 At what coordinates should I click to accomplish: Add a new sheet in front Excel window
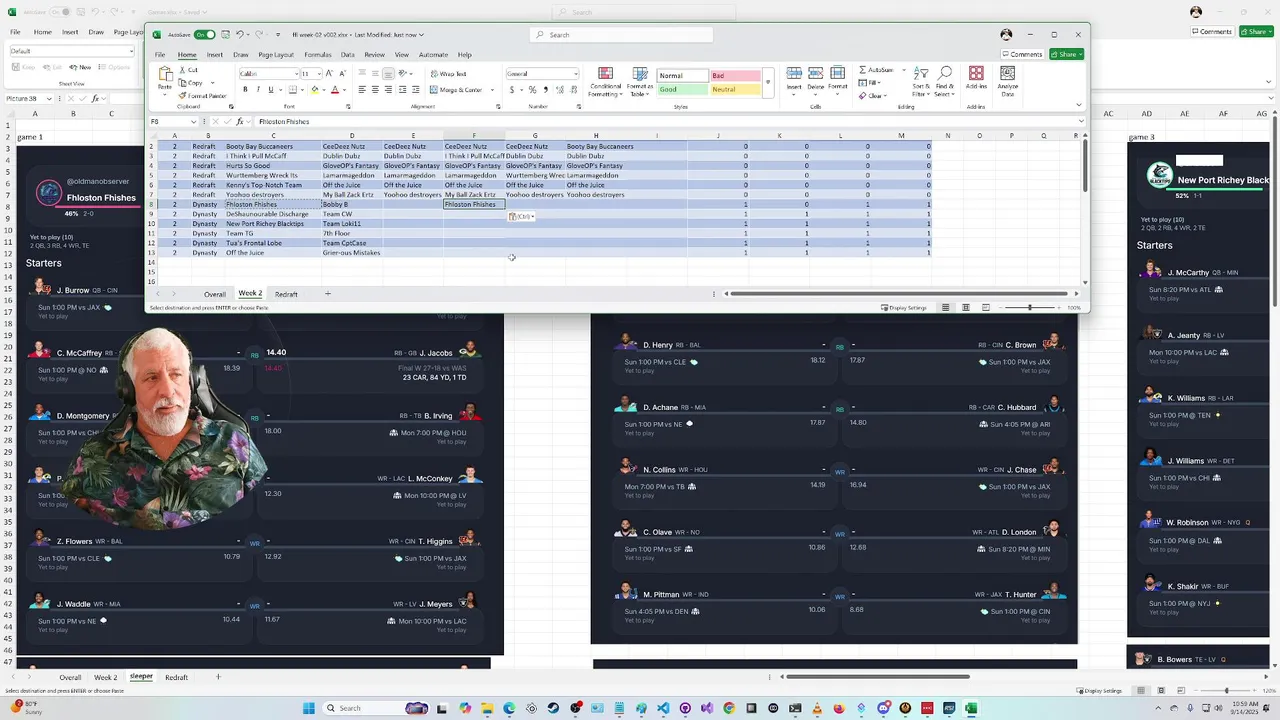click(x=327, y=294)
